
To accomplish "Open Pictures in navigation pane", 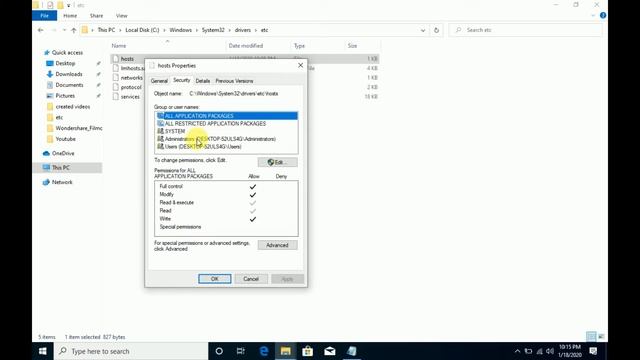I will coord(65,96).
